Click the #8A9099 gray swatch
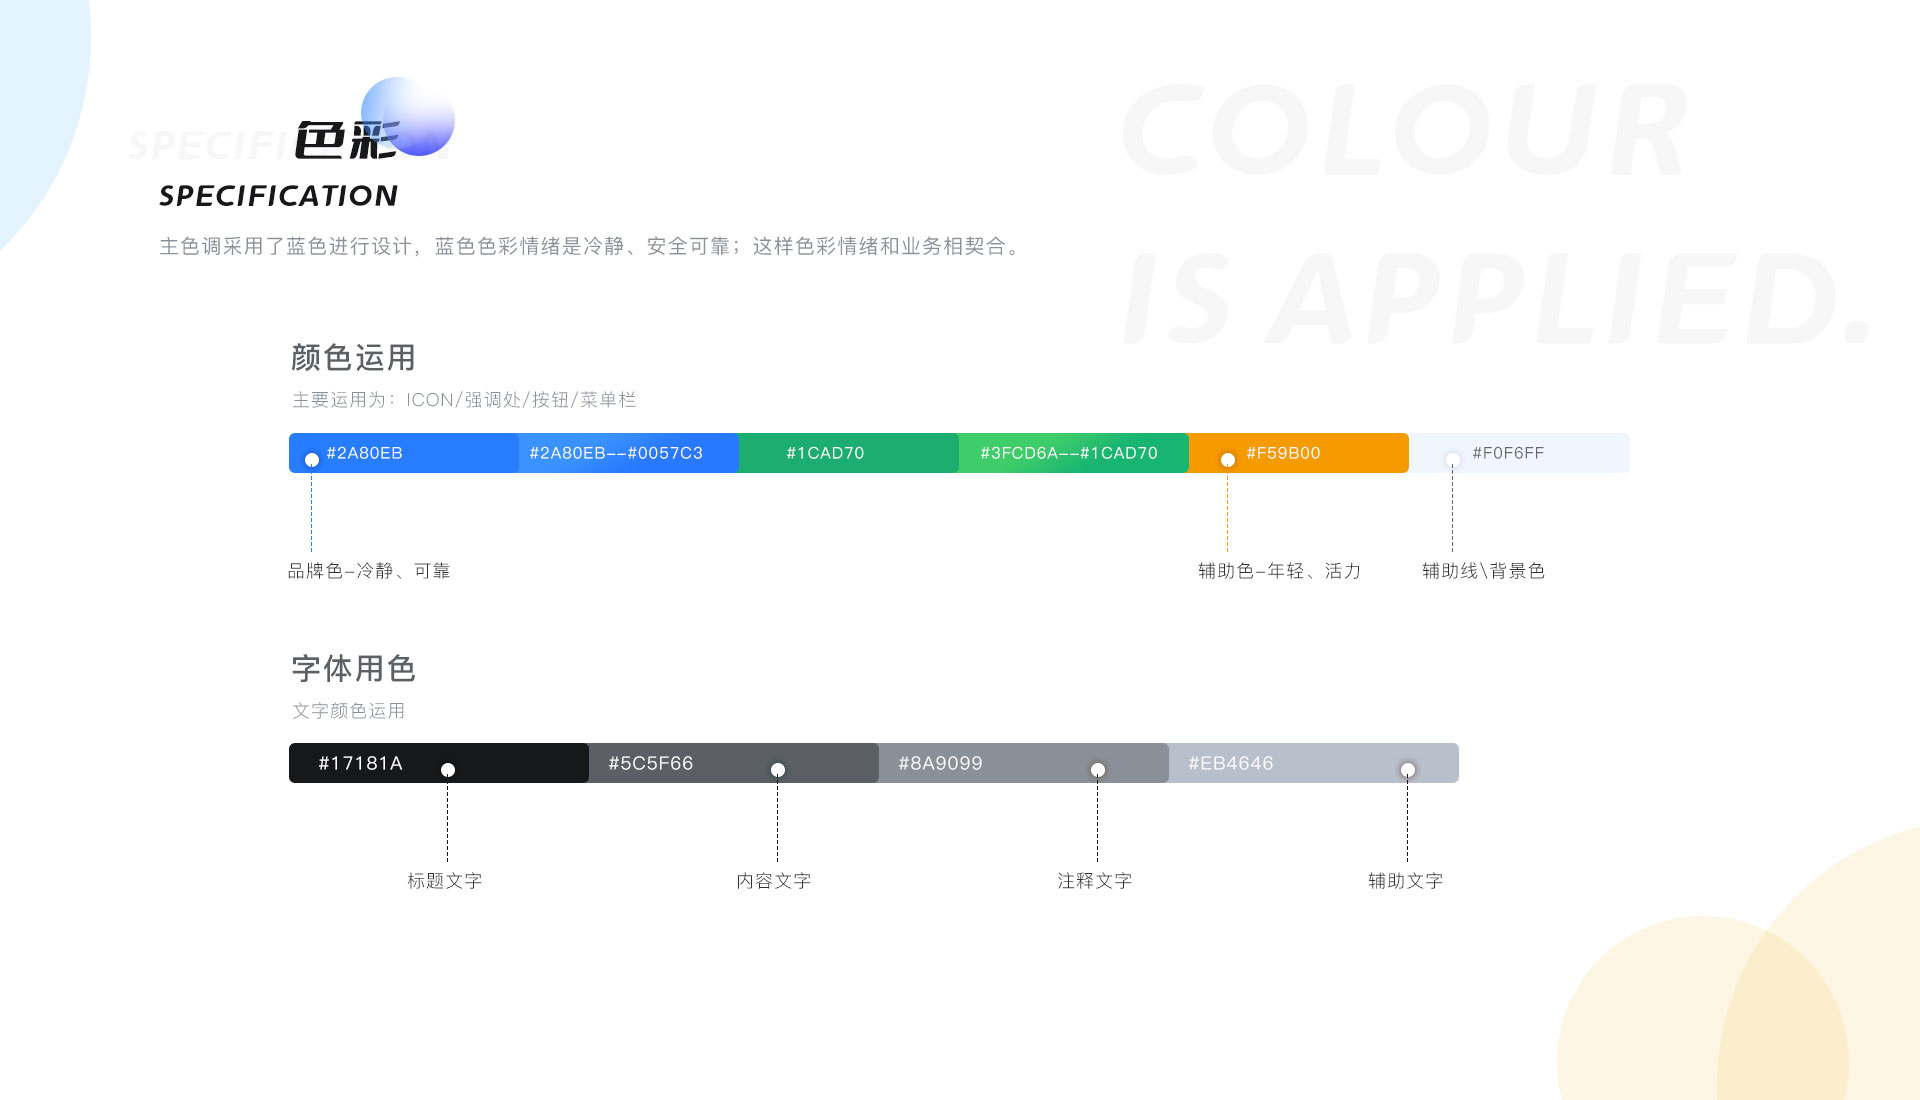 coord(1024,763)
